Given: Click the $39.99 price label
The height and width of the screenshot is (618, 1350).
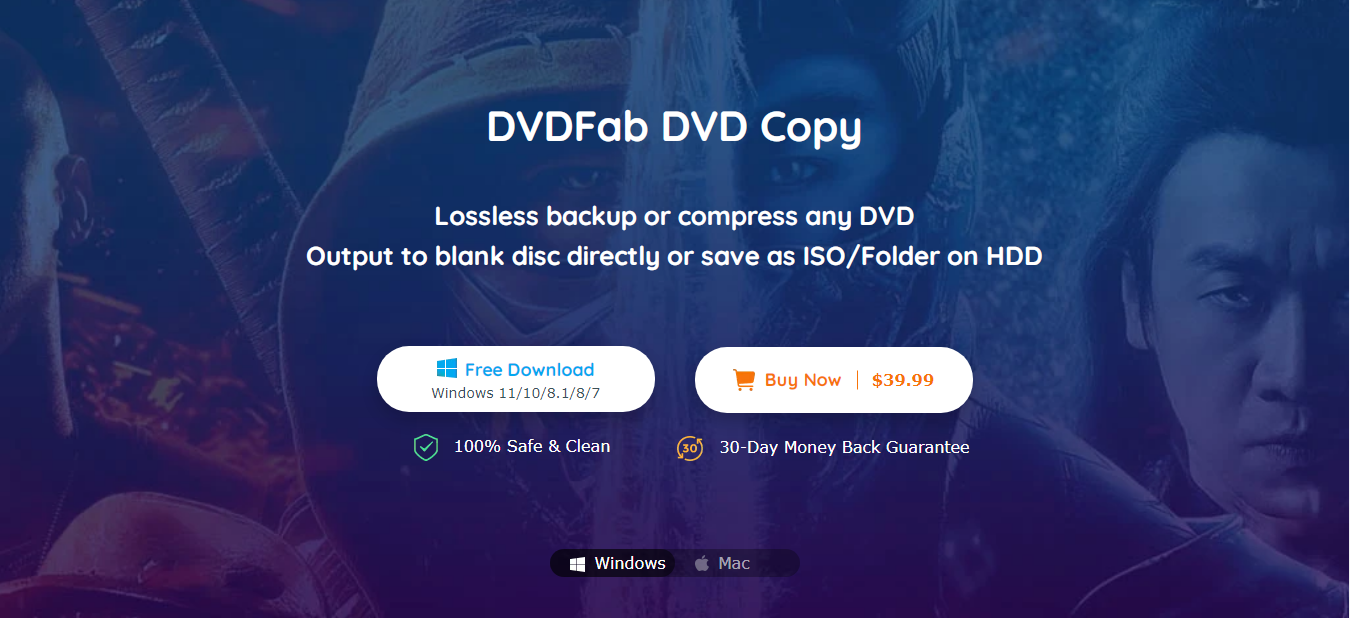Looking at the screenshot, I should [x=903, y=380].
